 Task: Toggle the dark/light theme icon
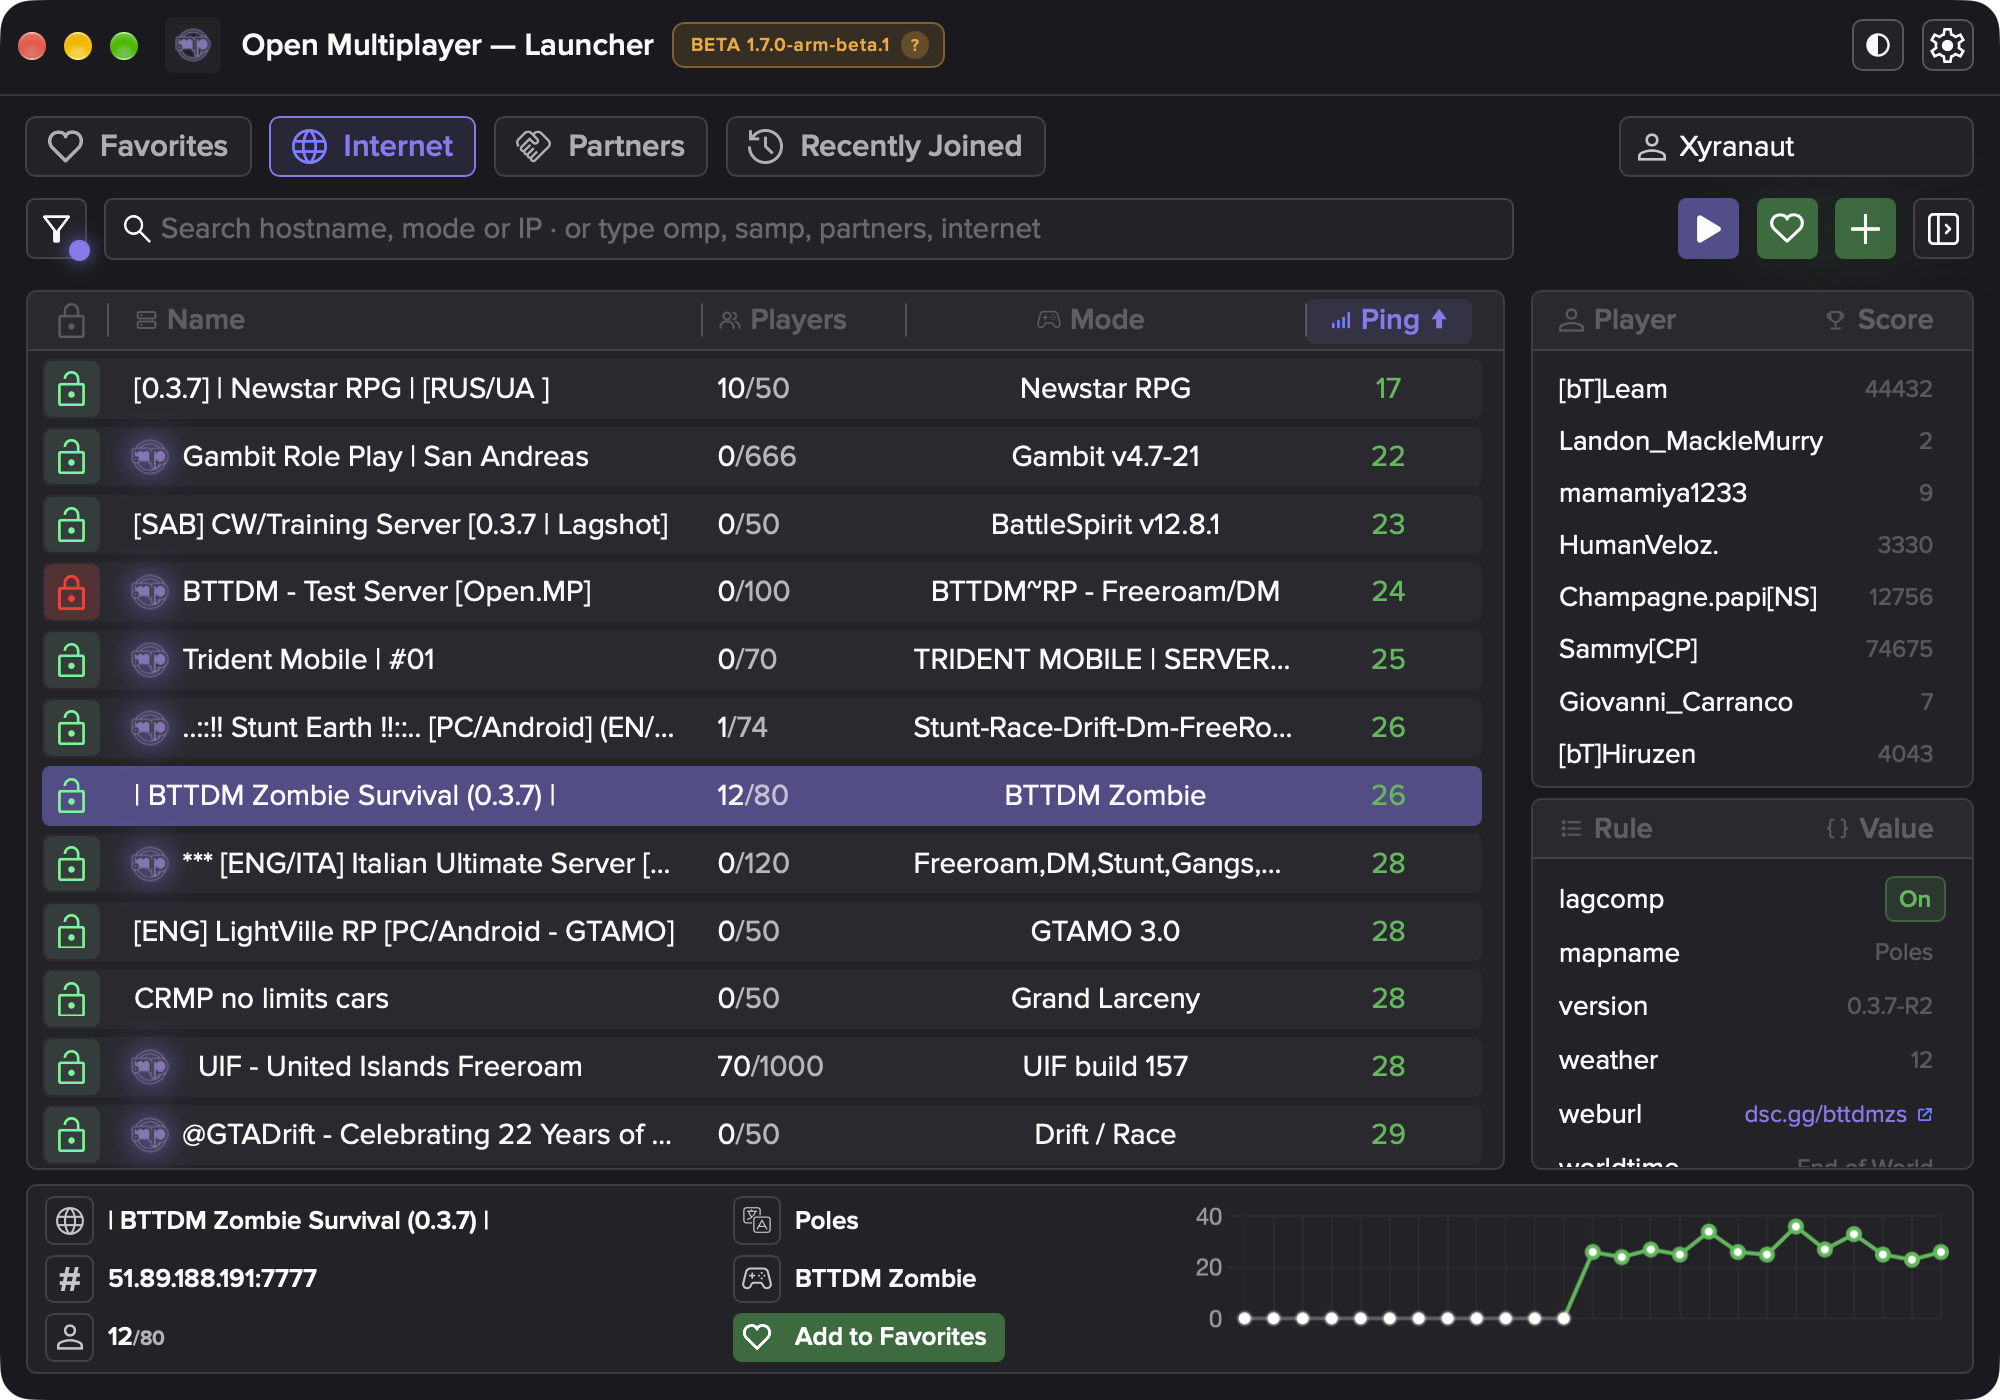(1877, 45)
